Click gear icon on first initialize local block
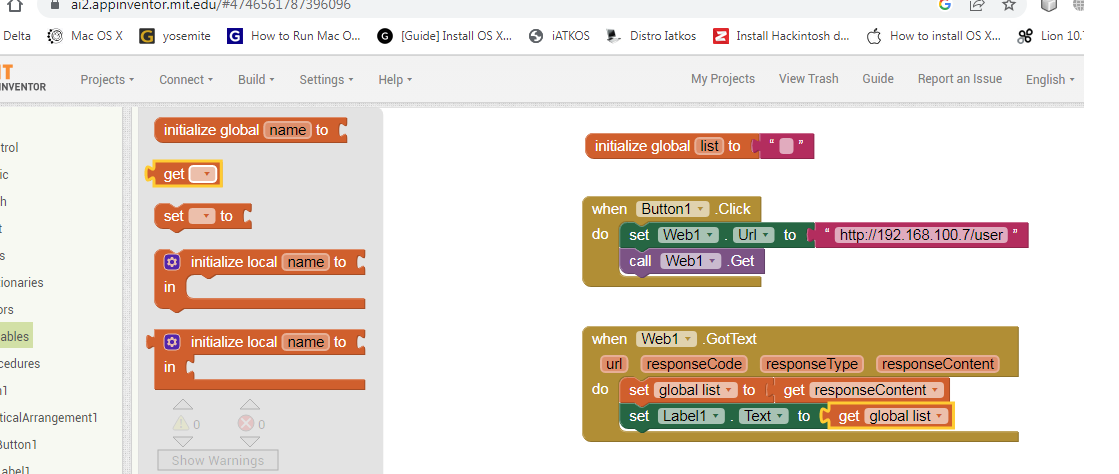This screenshot has height=474, width=1119. pyautogui.click(x=172, y=262)
